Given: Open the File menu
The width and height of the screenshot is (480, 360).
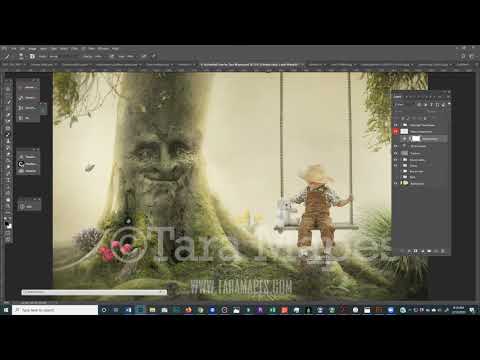Looking at the screenshot, I should point(13,48).
